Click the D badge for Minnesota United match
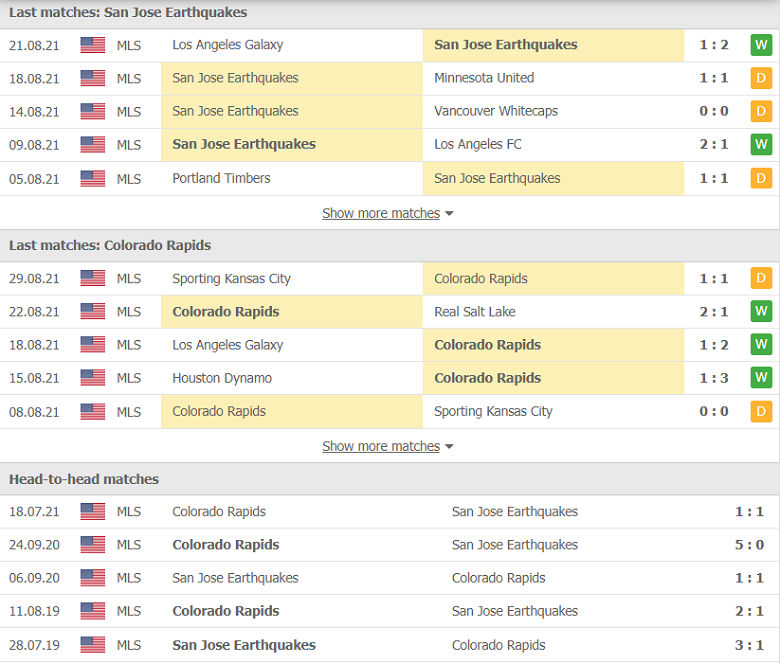 [761, 79]
